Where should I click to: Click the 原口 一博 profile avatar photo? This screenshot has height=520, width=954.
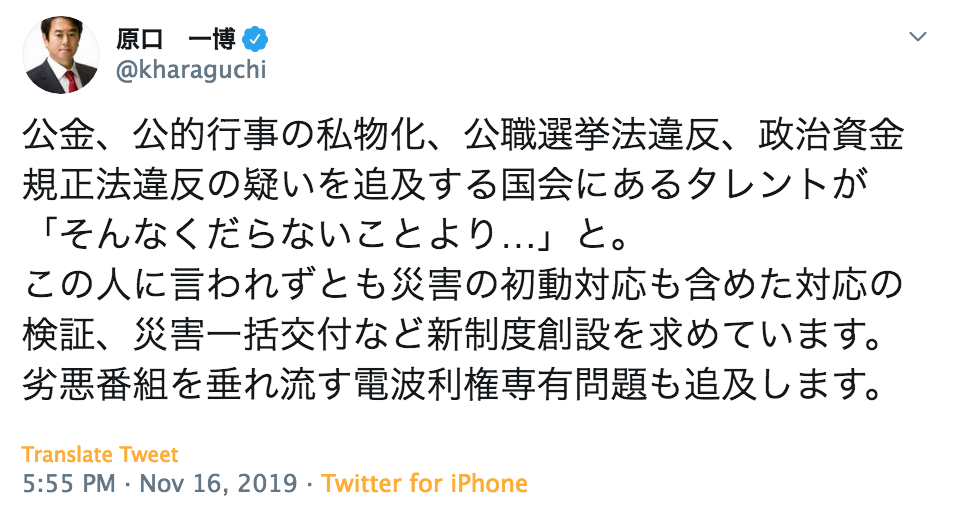coord(61,54)
